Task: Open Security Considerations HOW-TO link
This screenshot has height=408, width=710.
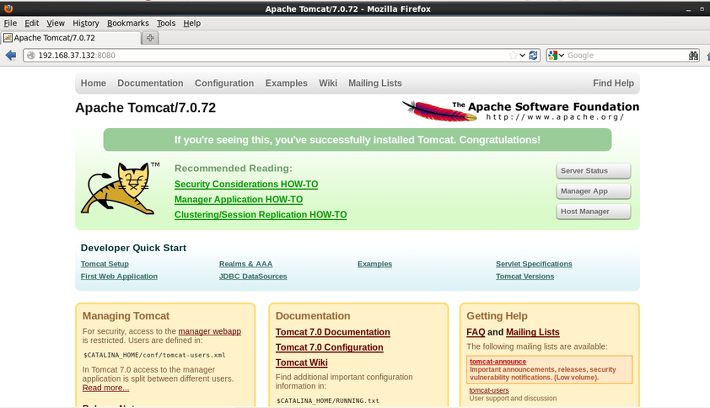Action: click(246, 184)
